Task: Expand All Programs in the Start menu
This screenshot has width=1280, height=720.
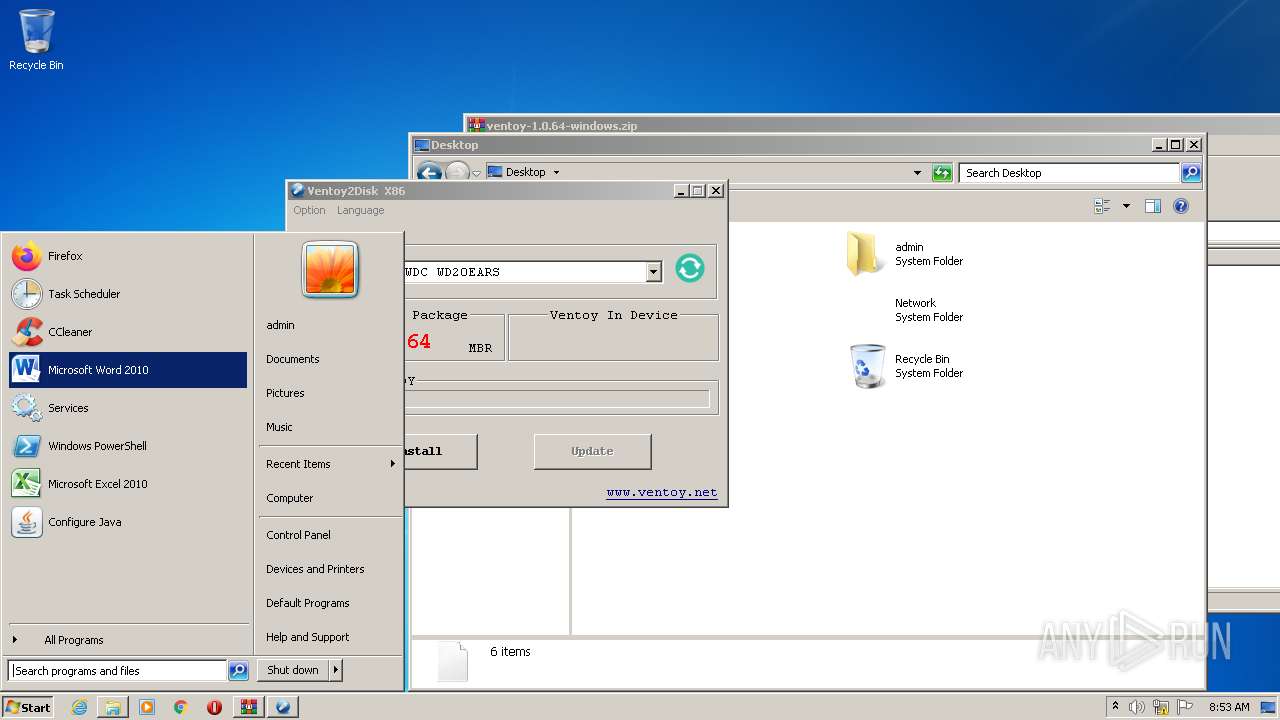Action: click(x=128, y=640)
